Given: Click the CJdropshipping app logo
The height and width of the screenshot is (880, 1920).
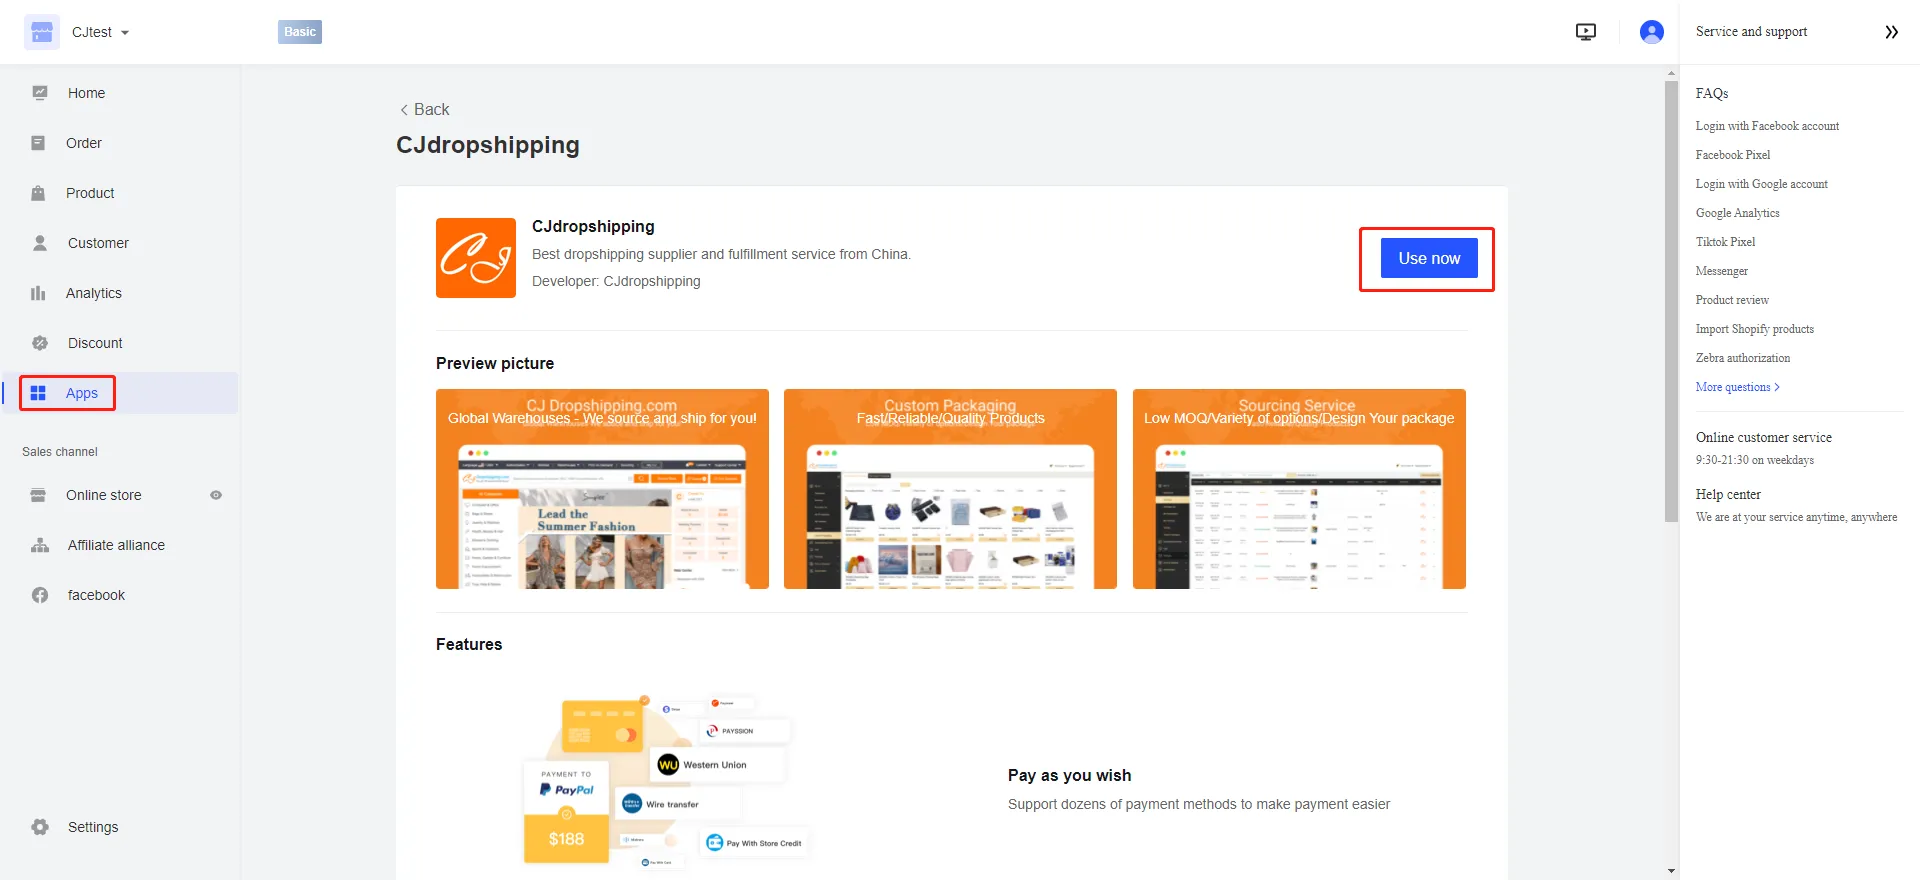Looking at the screenshot, I should pyautogui.click(x=476, y=258).
